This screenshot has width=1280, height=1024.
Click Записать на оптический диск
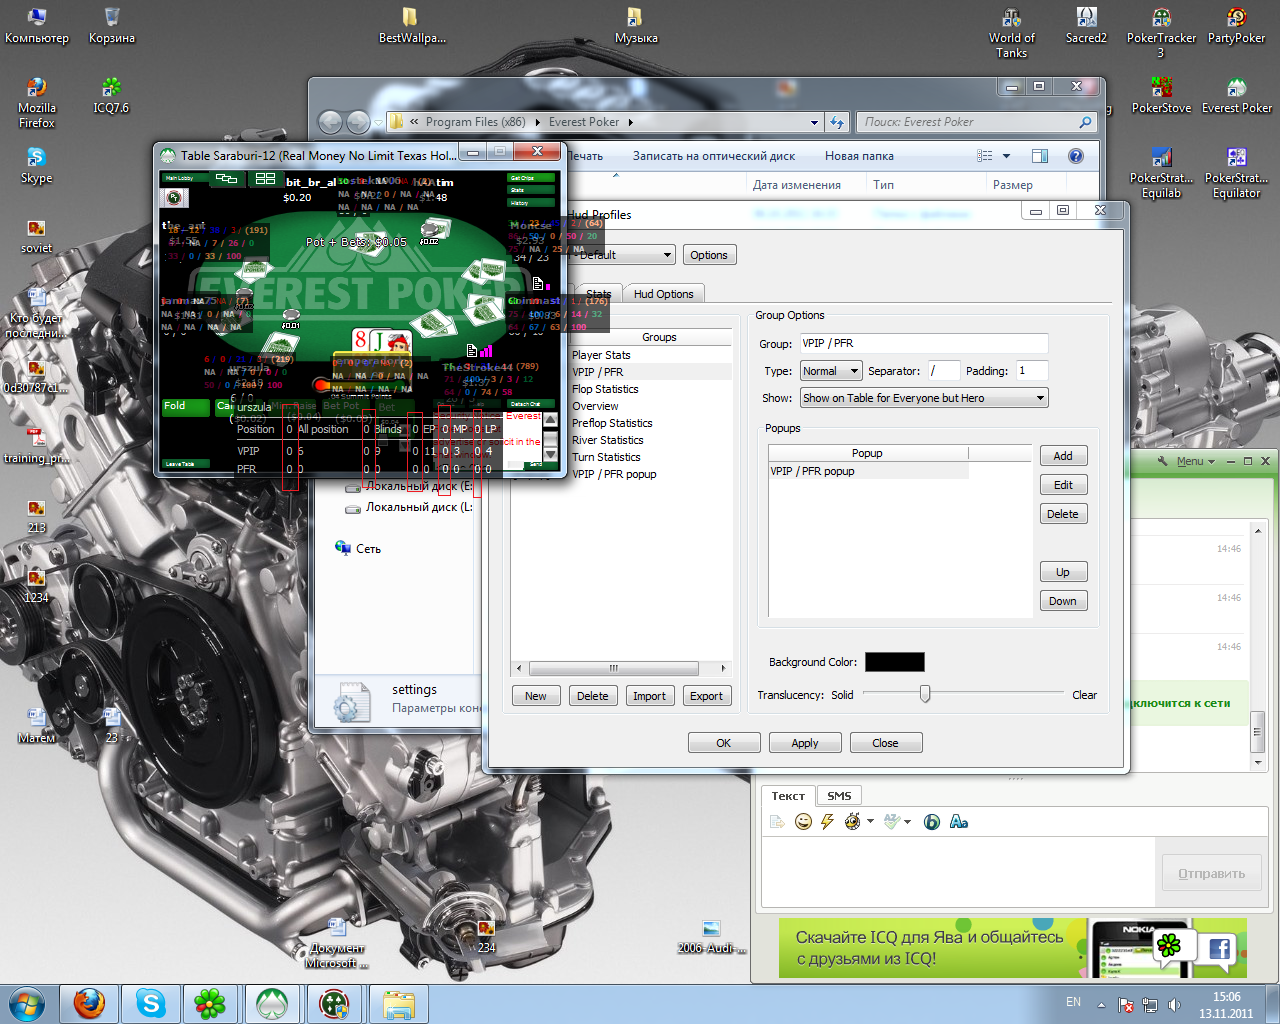(x=714, y=156)
